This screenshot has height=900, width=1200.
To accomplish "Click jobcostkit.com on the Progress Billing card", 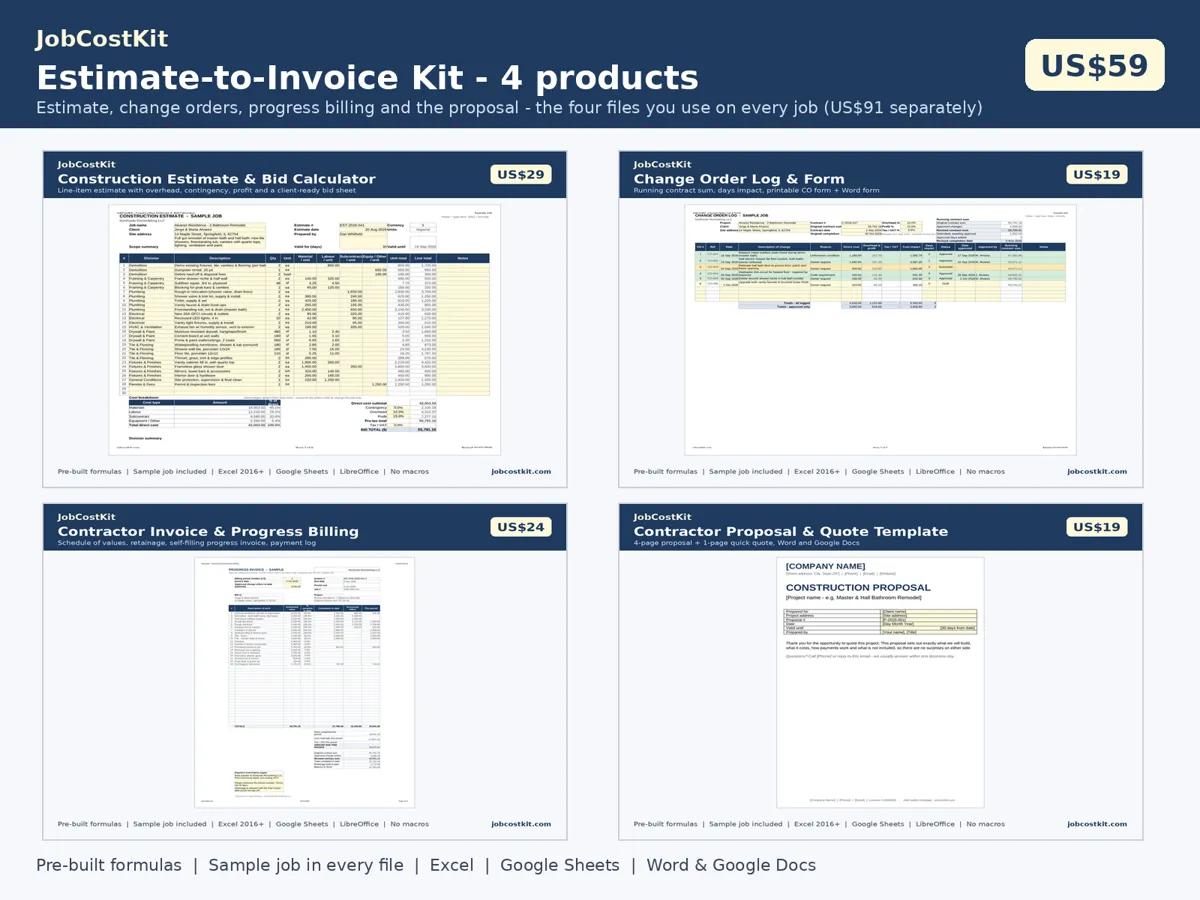I will pyautogui.click(x=521, y=824).
